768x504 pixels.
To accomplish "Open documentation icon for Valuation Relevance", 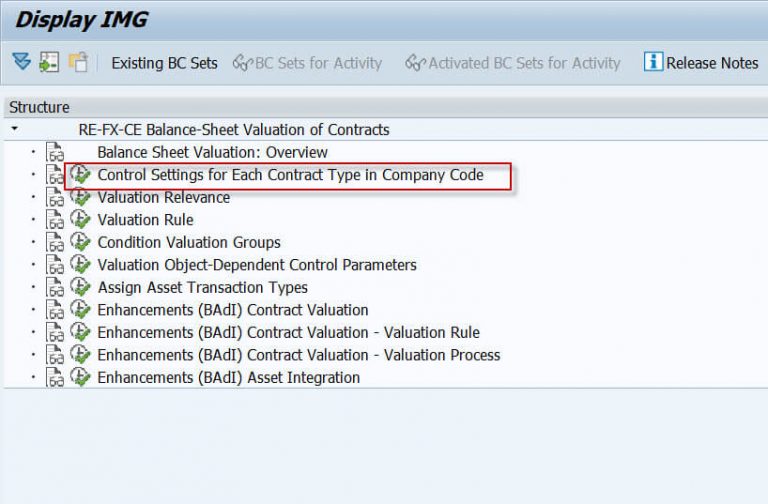I will 56,198.
